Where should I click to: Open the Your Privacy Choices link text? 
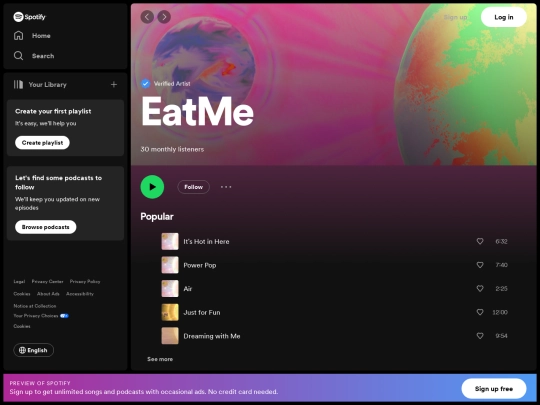pyautogui.click(x=36, y=316)
